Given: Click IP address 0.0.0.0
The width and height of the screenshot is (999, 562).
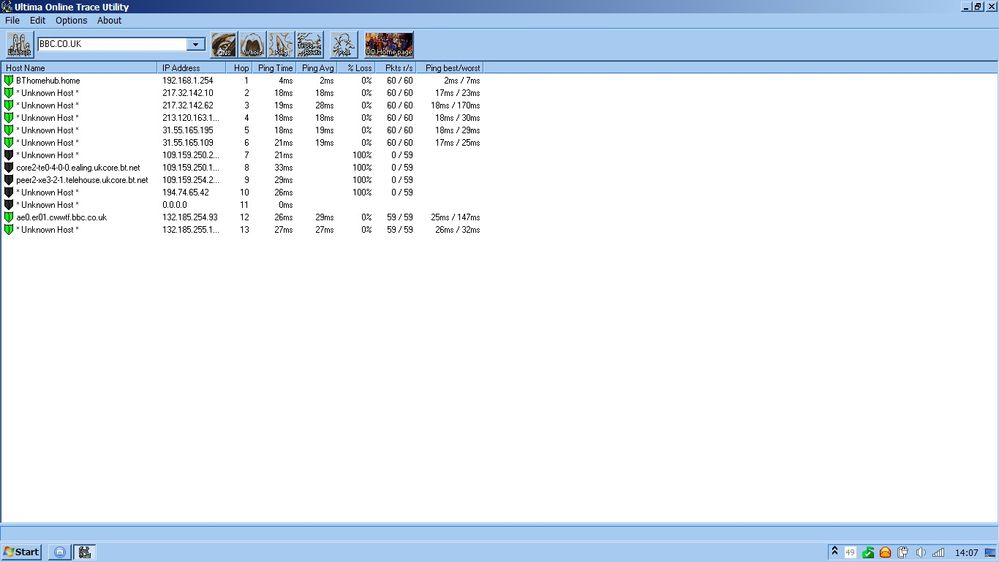Looking at the screenshot, I should (175, 205).
